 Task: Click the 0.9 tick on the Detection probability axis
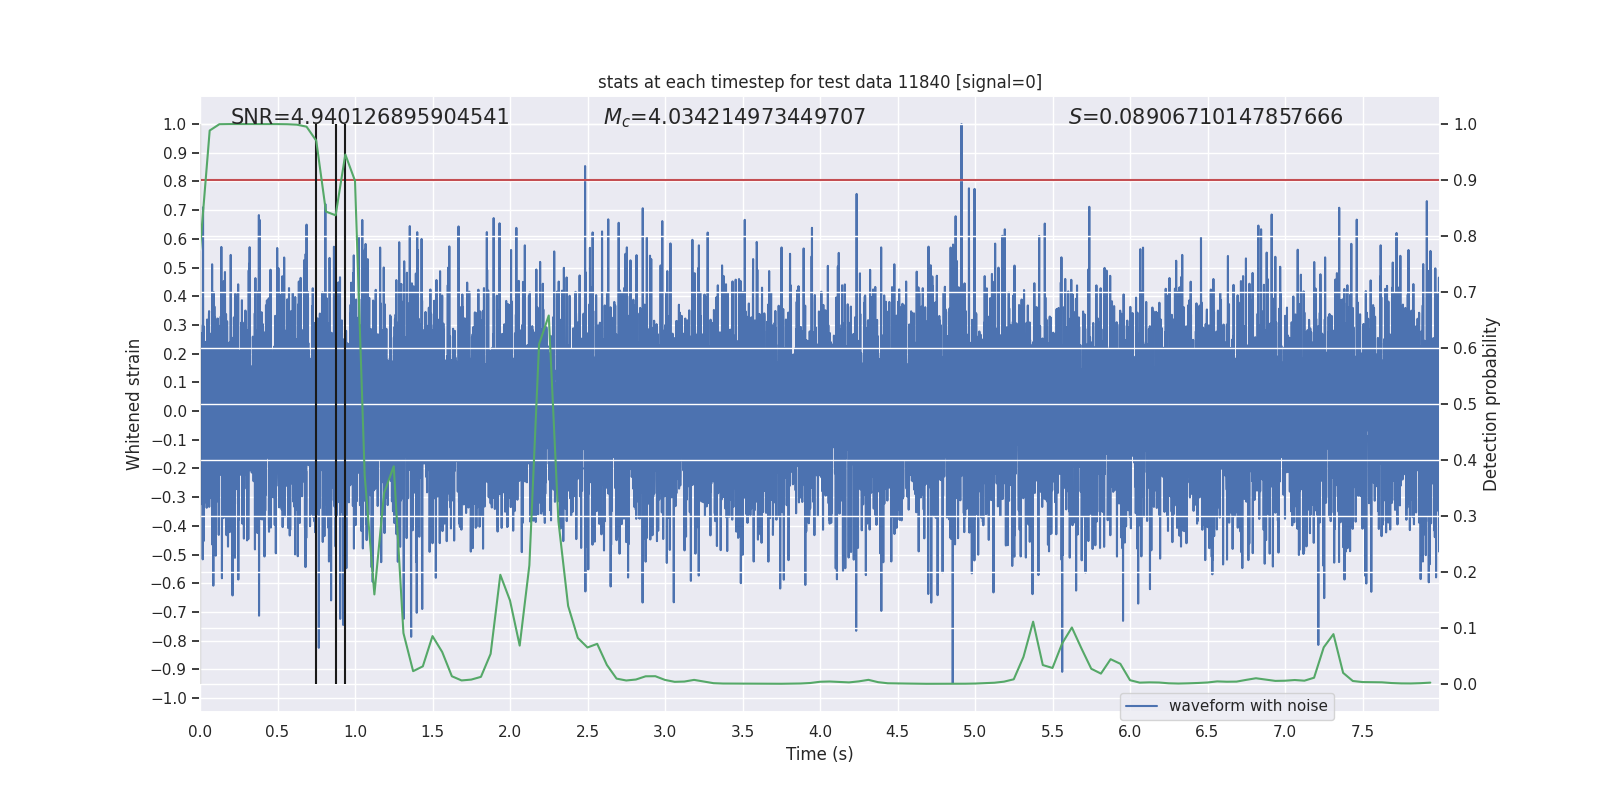click(x=1465, y=181)
